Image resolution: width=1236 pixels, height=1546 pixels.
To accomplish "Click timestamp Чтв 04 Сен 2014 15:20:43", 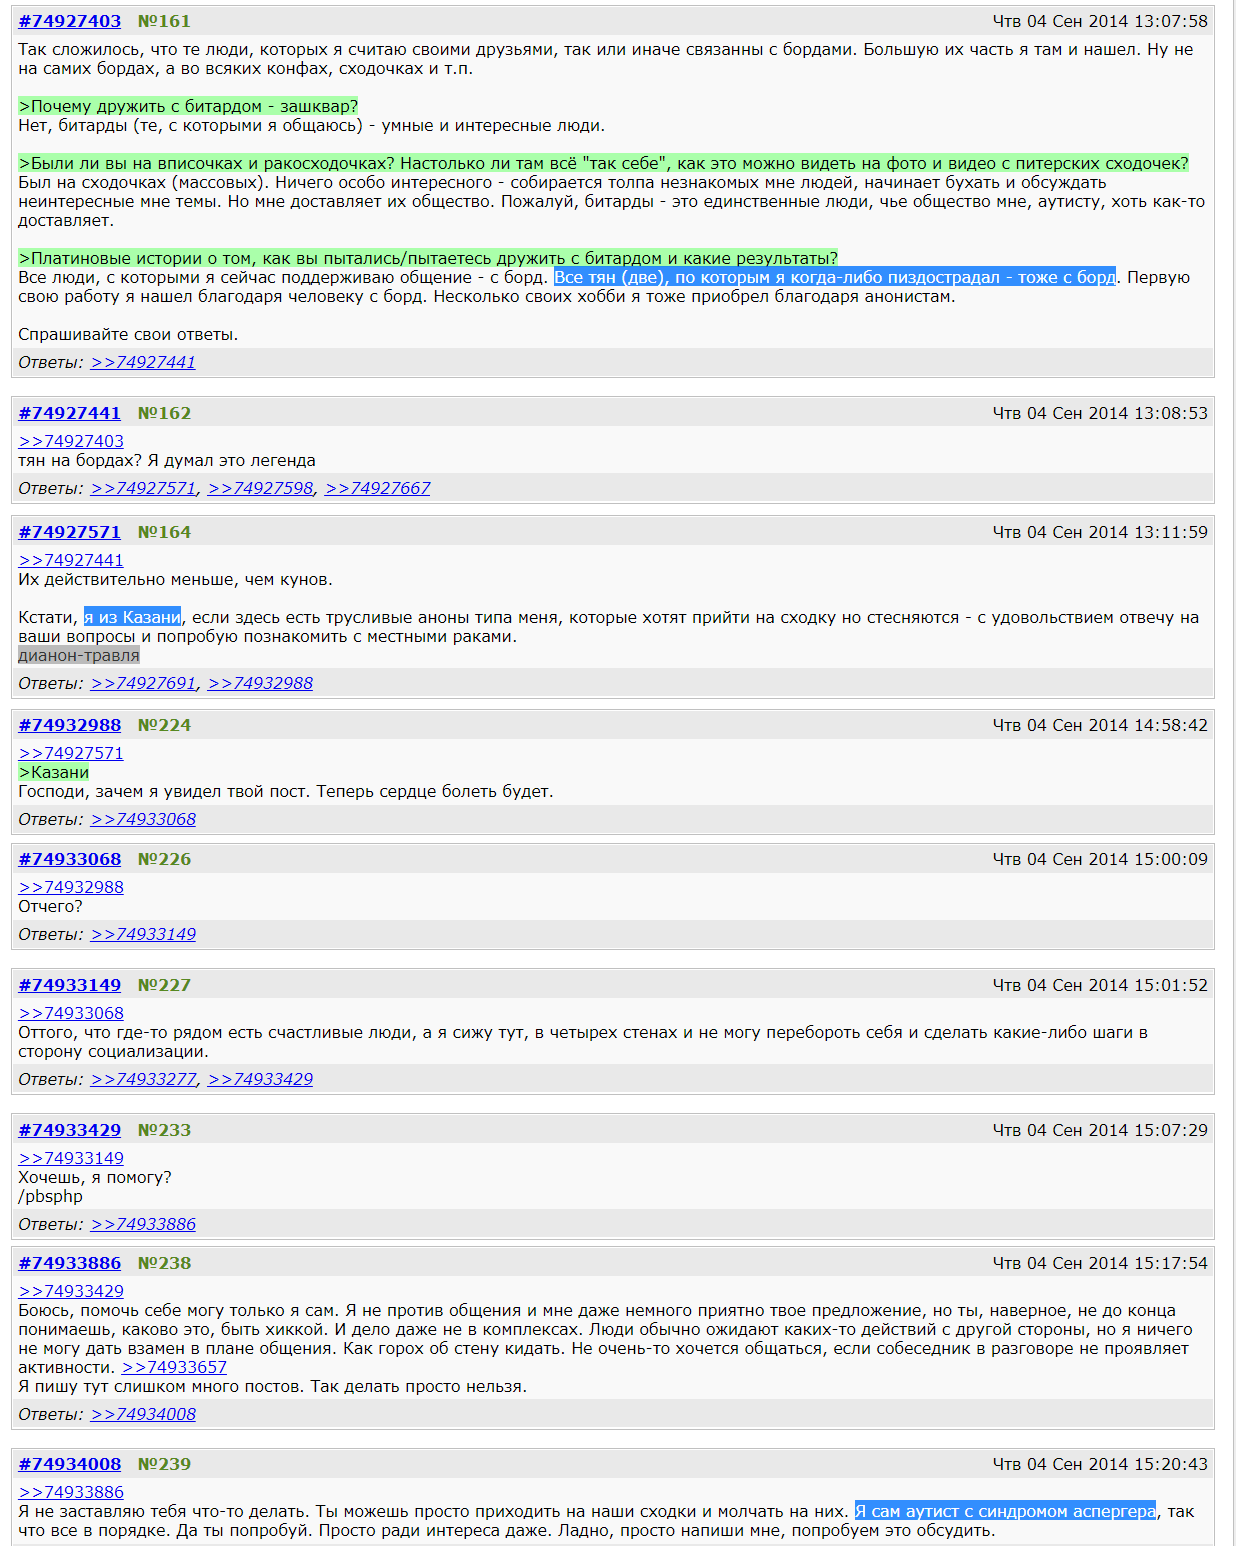I will click(x=1100, y=1464).
